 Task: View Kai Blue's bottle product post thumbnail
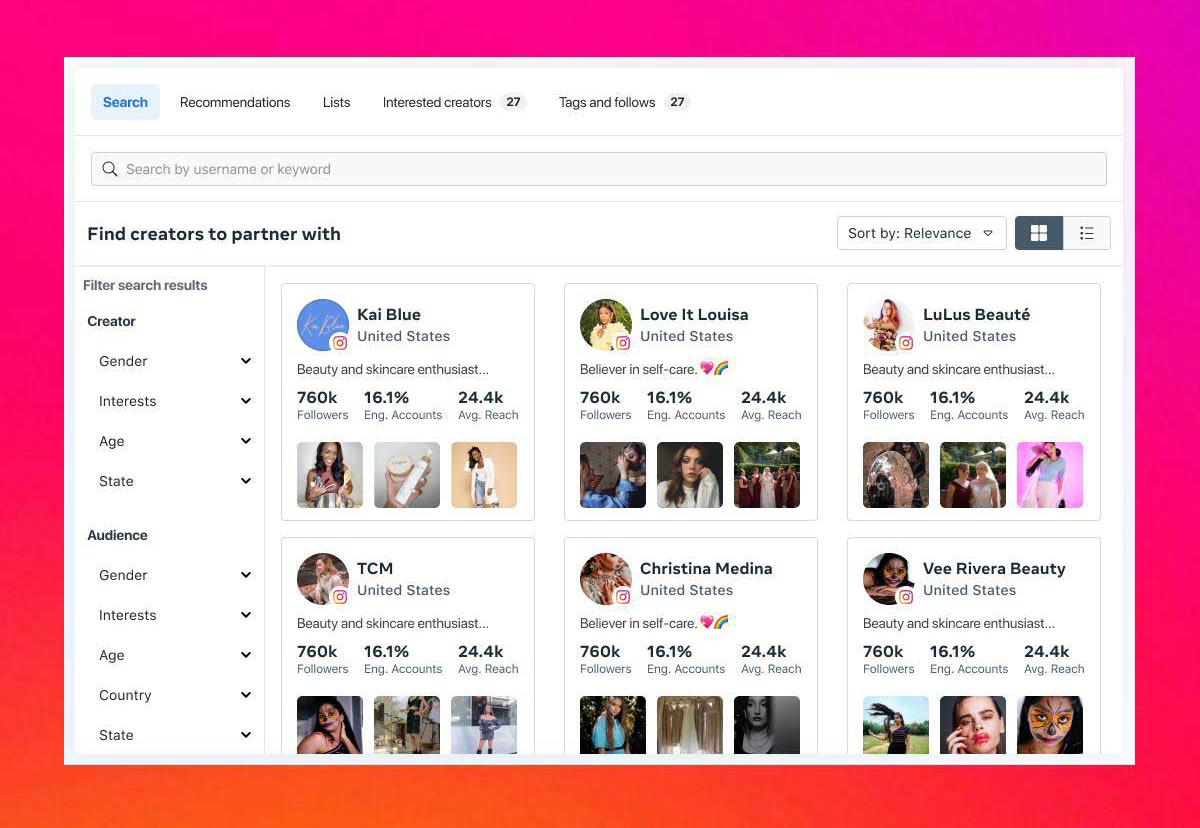407,475
